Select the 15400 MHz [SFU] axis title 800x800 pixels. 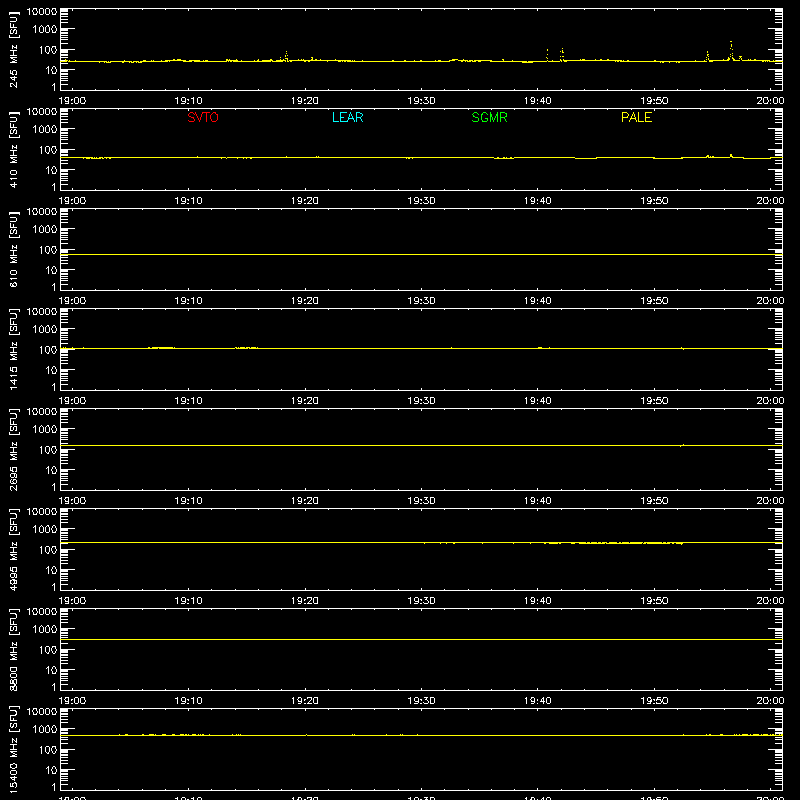coord(14,749)
